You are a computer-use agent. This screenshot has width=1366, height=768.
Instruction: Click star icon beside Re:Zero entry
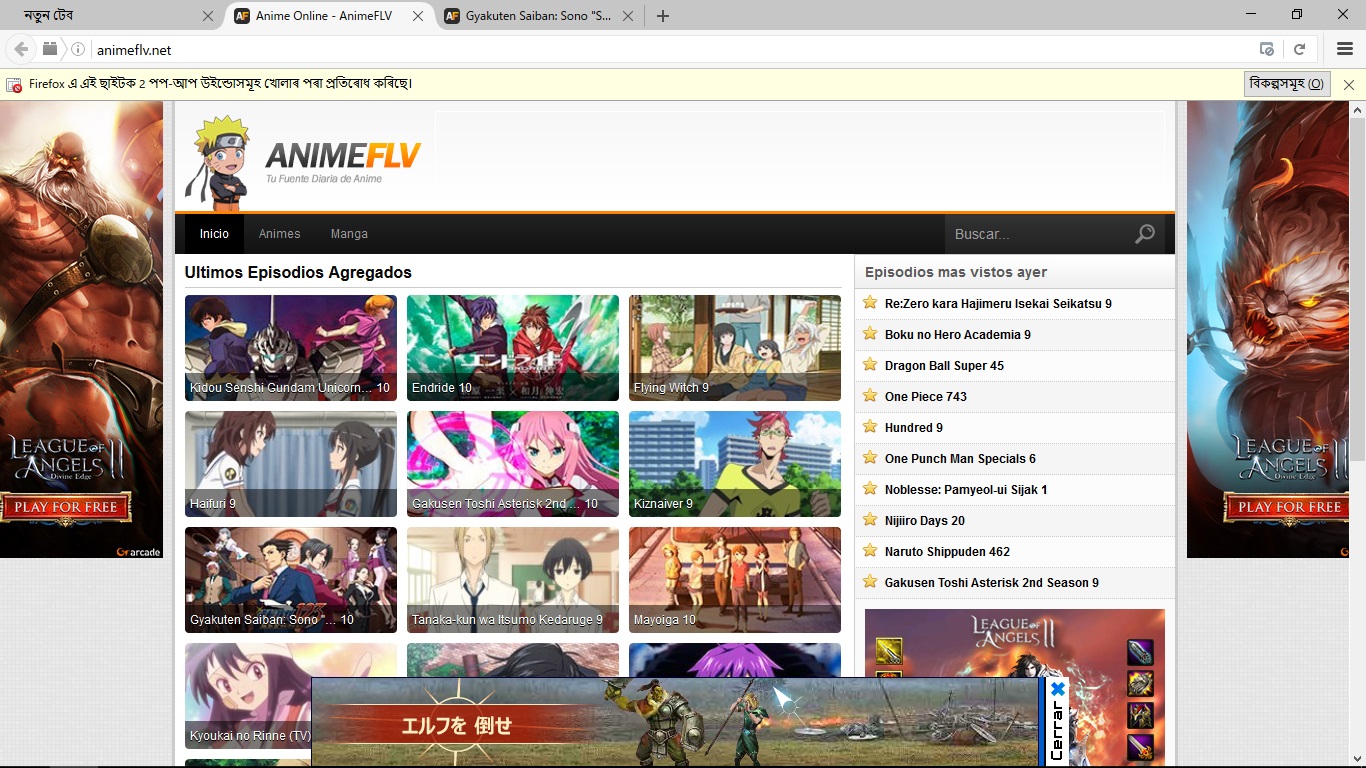[870, 303]
